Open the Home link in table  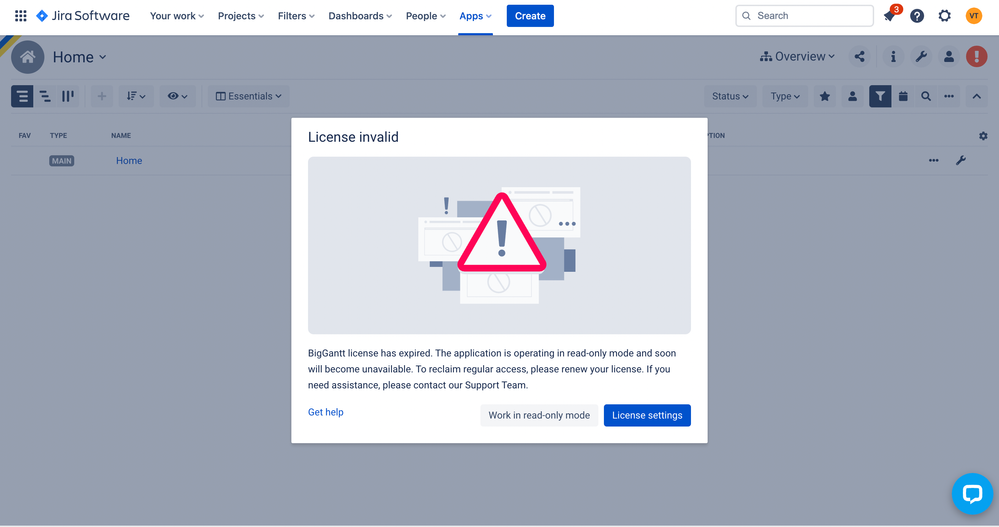point(129,161)
